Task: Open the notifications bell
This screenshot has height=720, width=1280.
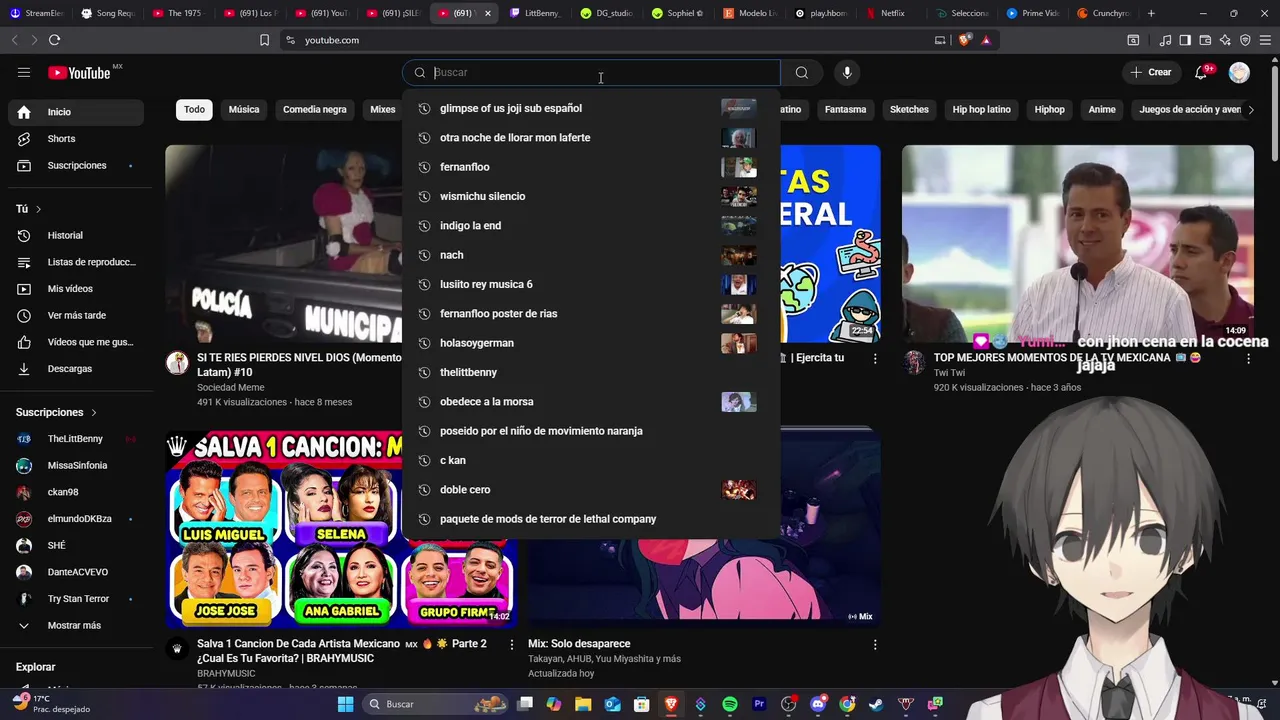Action: pos(1201,72)
